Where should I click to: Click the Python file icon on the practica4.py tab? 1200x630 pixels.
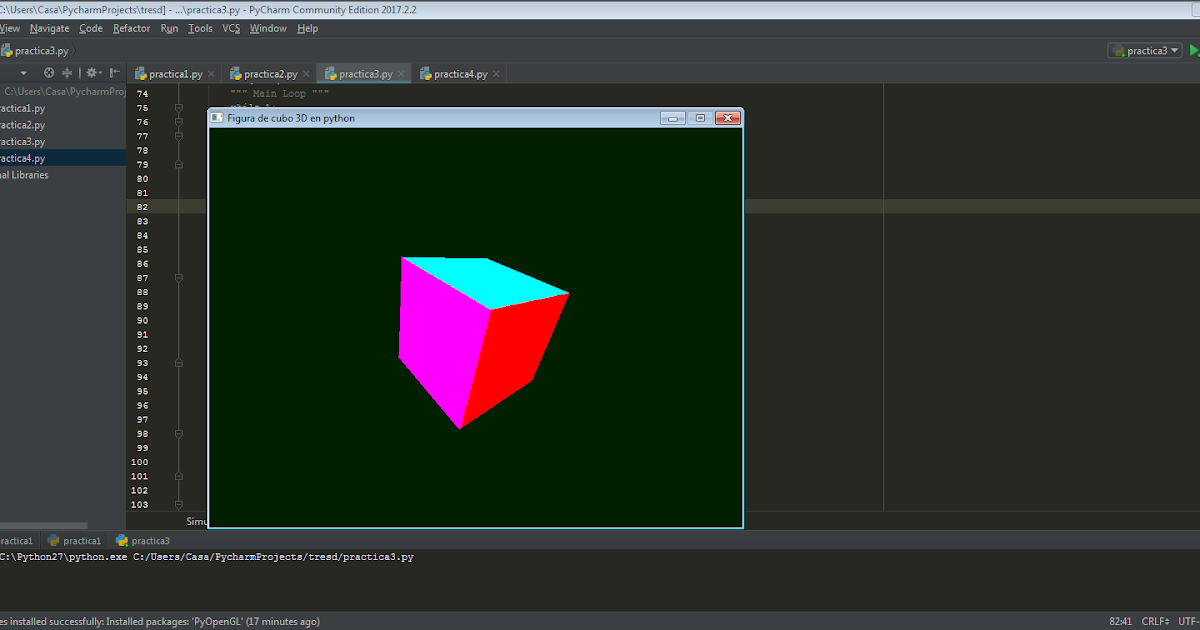(x=425, y=73)
